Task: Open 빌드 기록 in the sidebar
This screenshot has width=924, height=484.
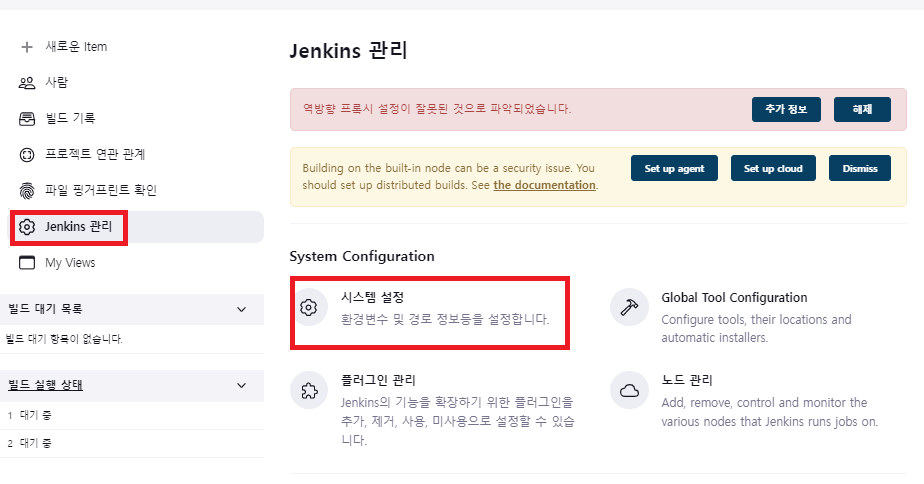Action: 70,118
